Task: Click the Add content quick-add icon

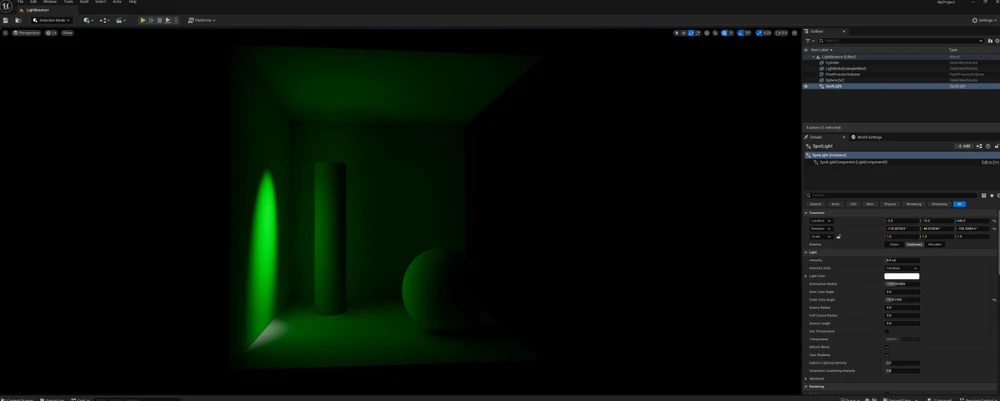Action: [x=88, y=20]
